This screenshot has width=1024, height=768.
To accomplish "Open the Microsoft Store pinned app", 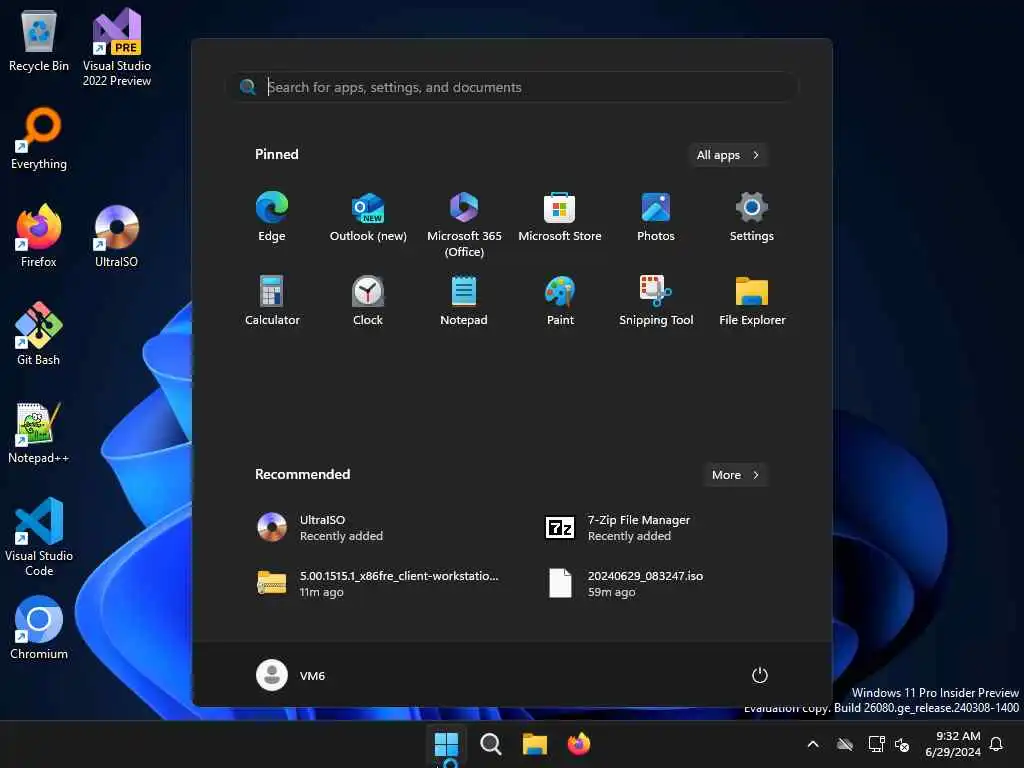I will 560,217.
